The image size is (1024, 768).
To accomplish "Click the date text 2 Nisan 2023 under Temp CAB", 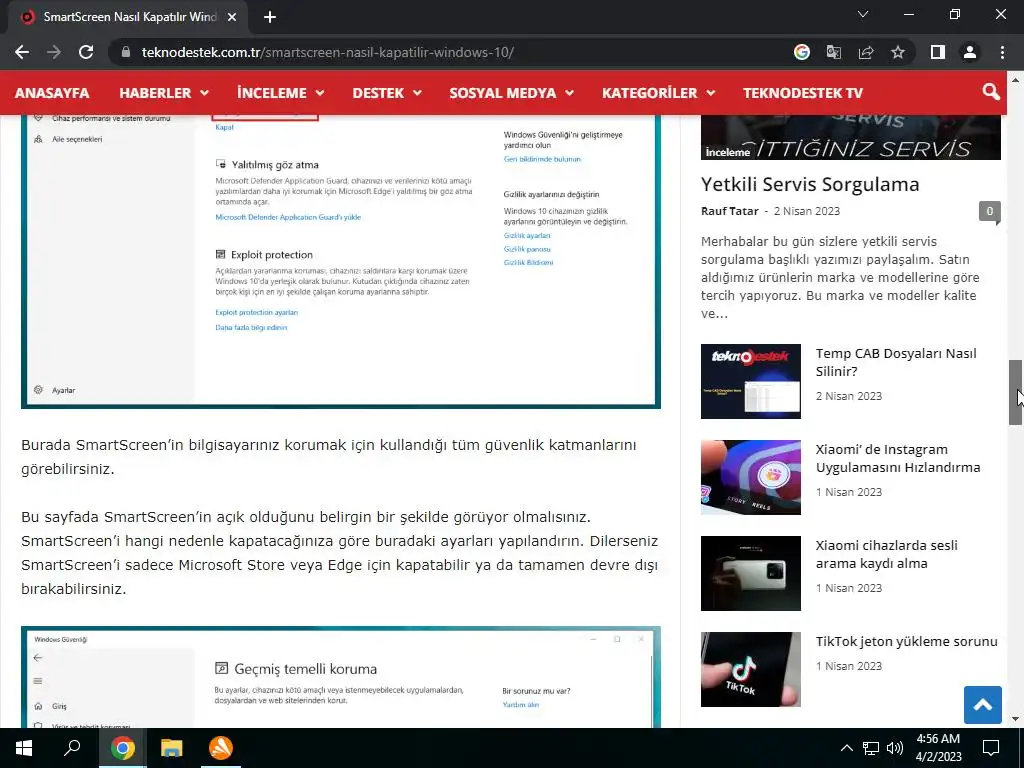I will tap(848, 396).
